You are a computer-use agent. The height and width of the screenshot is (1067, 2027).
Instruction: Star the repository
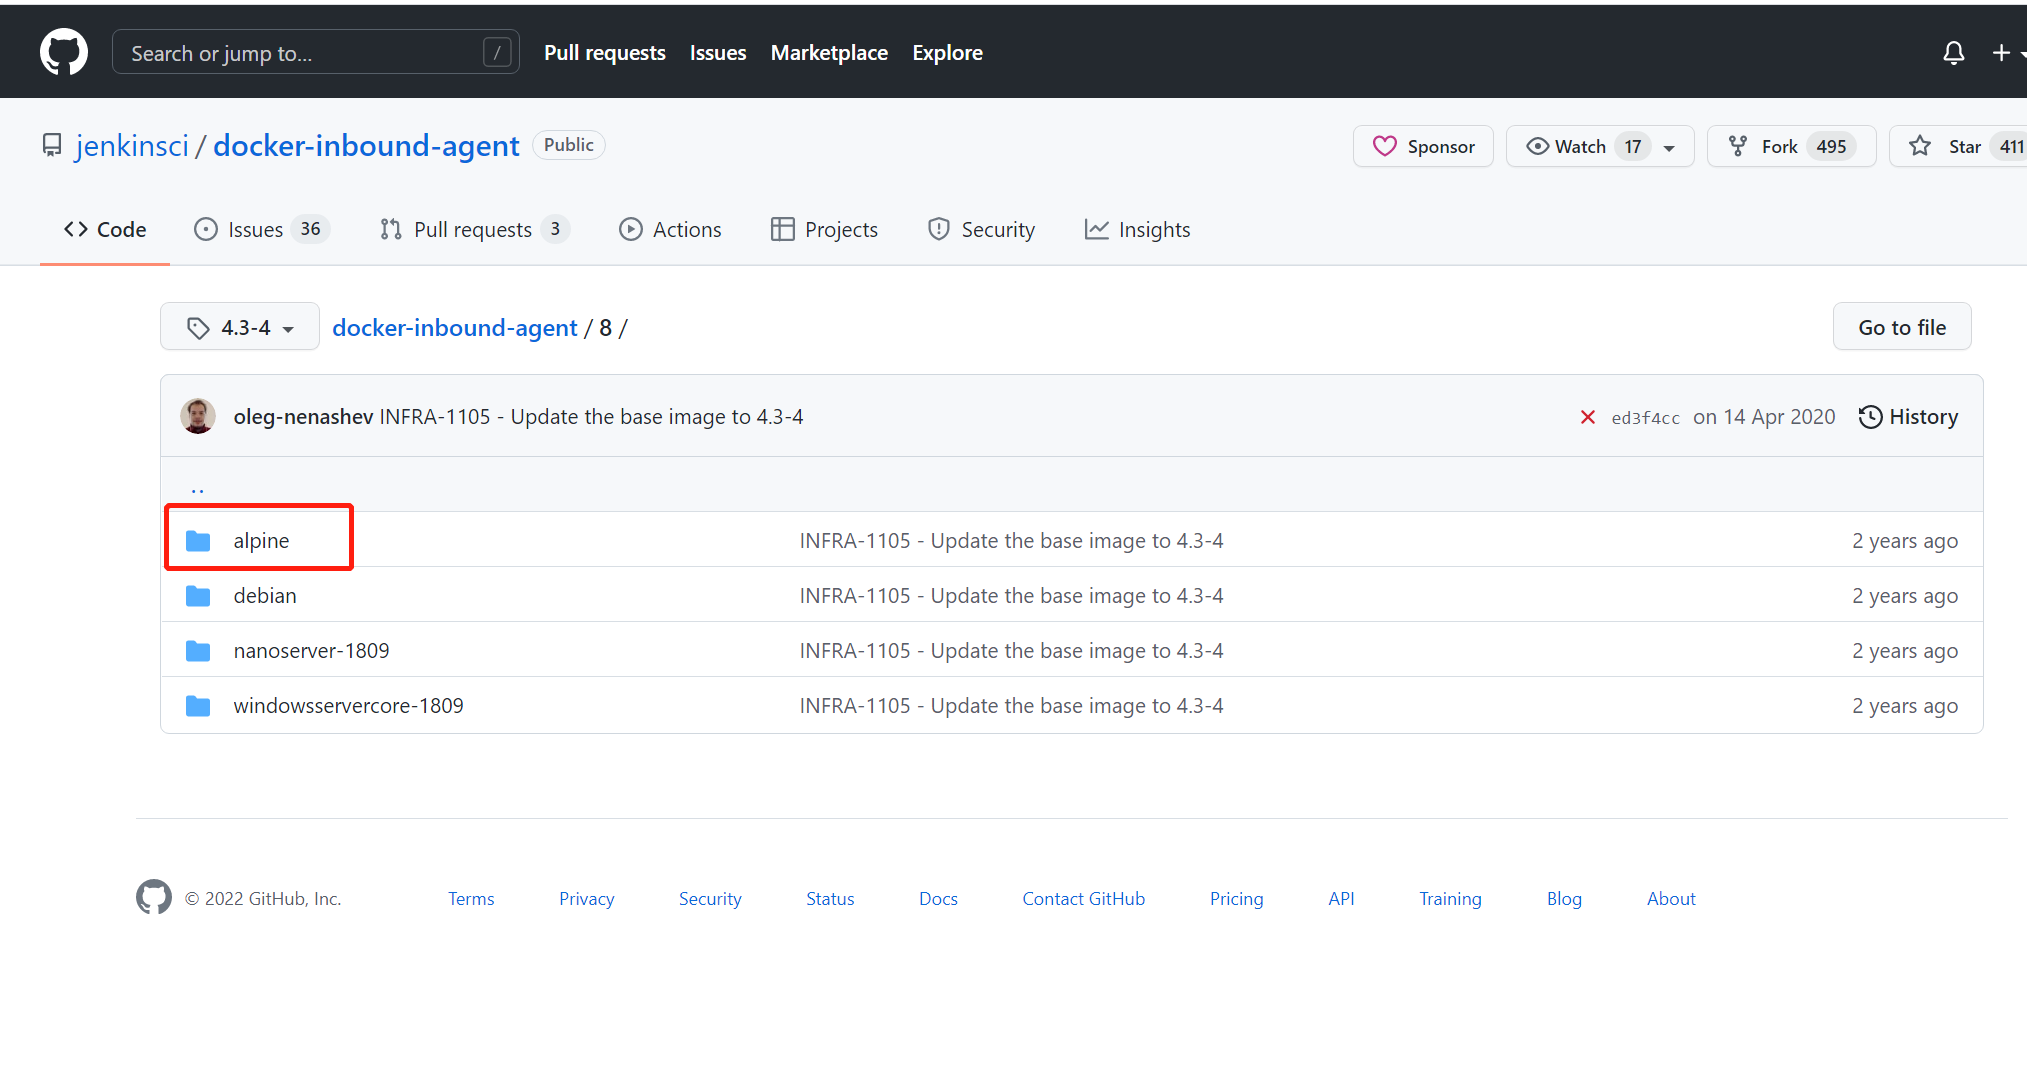(x=1961, y=145)
